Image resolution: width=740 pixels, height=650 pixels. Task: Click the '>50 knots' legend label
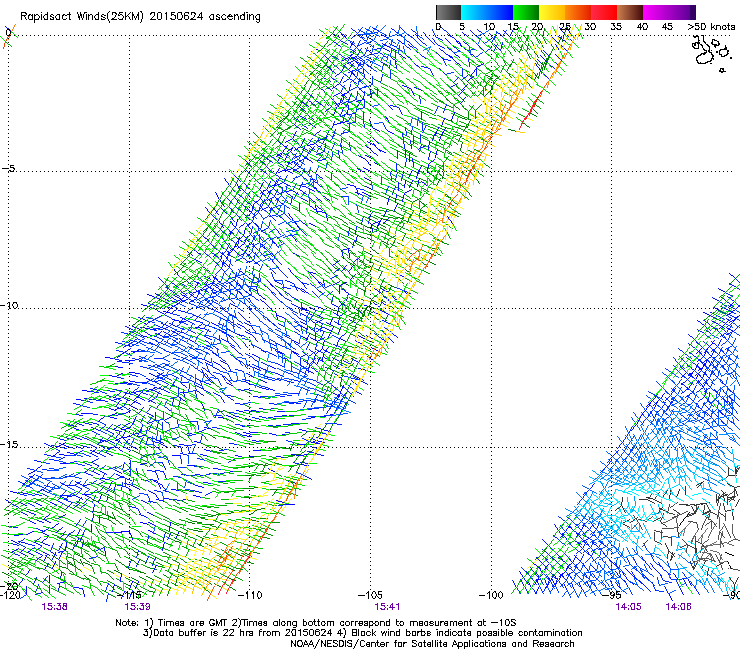[711, 27]
